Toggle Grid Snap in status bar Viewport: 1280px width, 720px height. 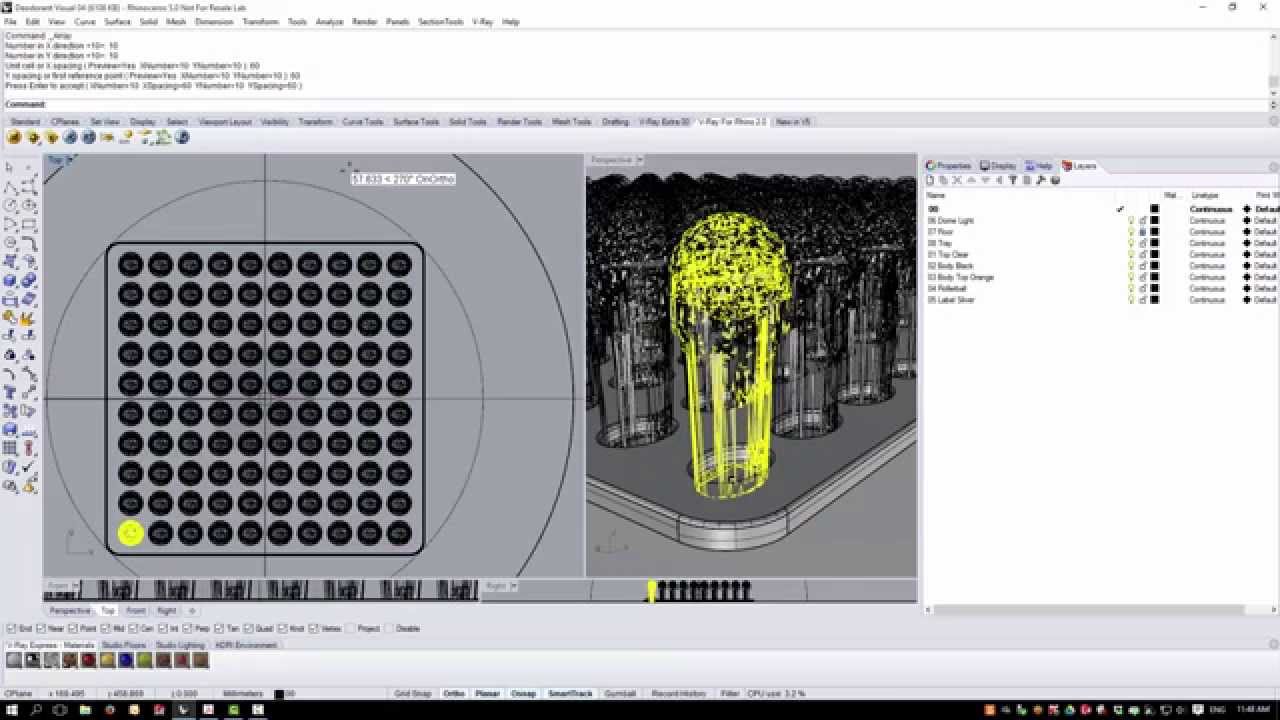413,693
